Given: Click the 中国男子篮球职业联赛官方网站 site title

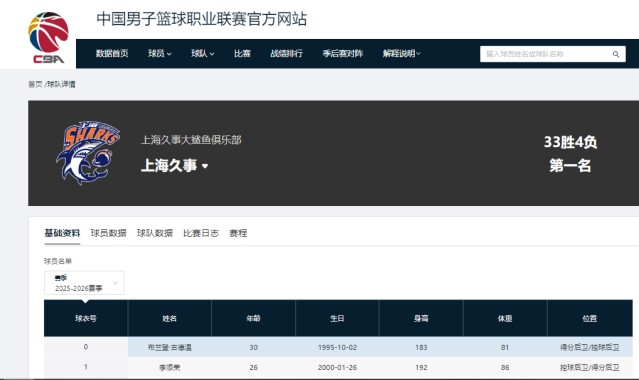Looking at the screenshot, I should pos(202,19).
